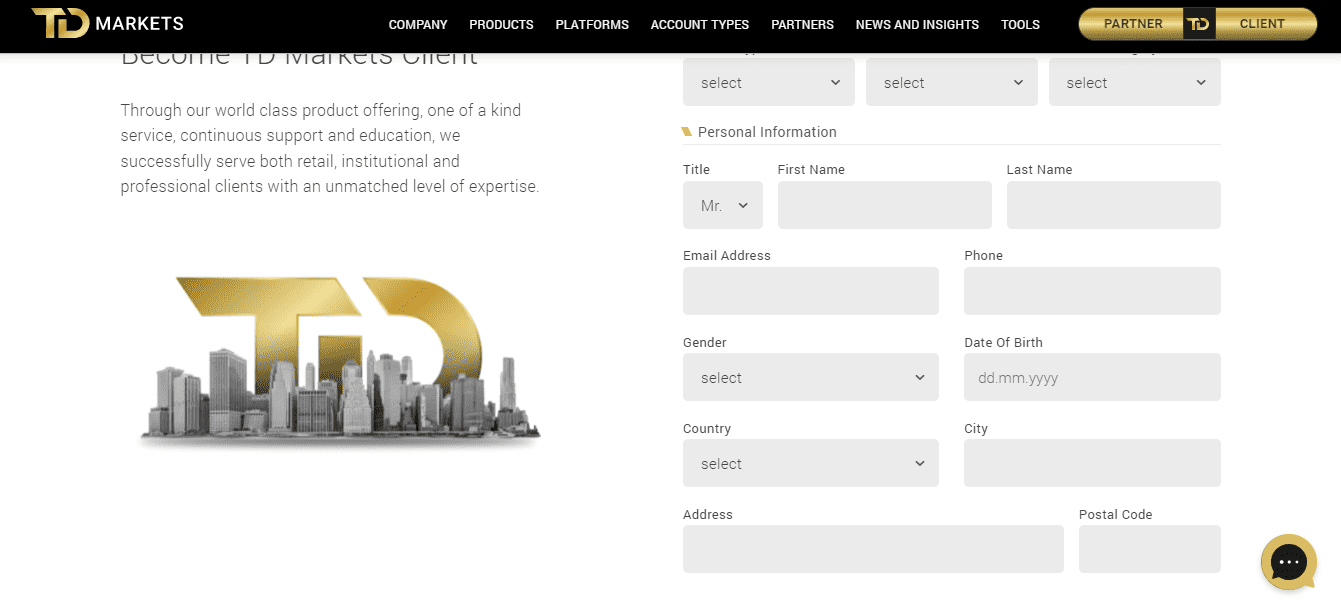Image resolution: width=1341 pixels, height=601 pixels.
Task: Focus the Phone input field
Action: click(1092, 291)
